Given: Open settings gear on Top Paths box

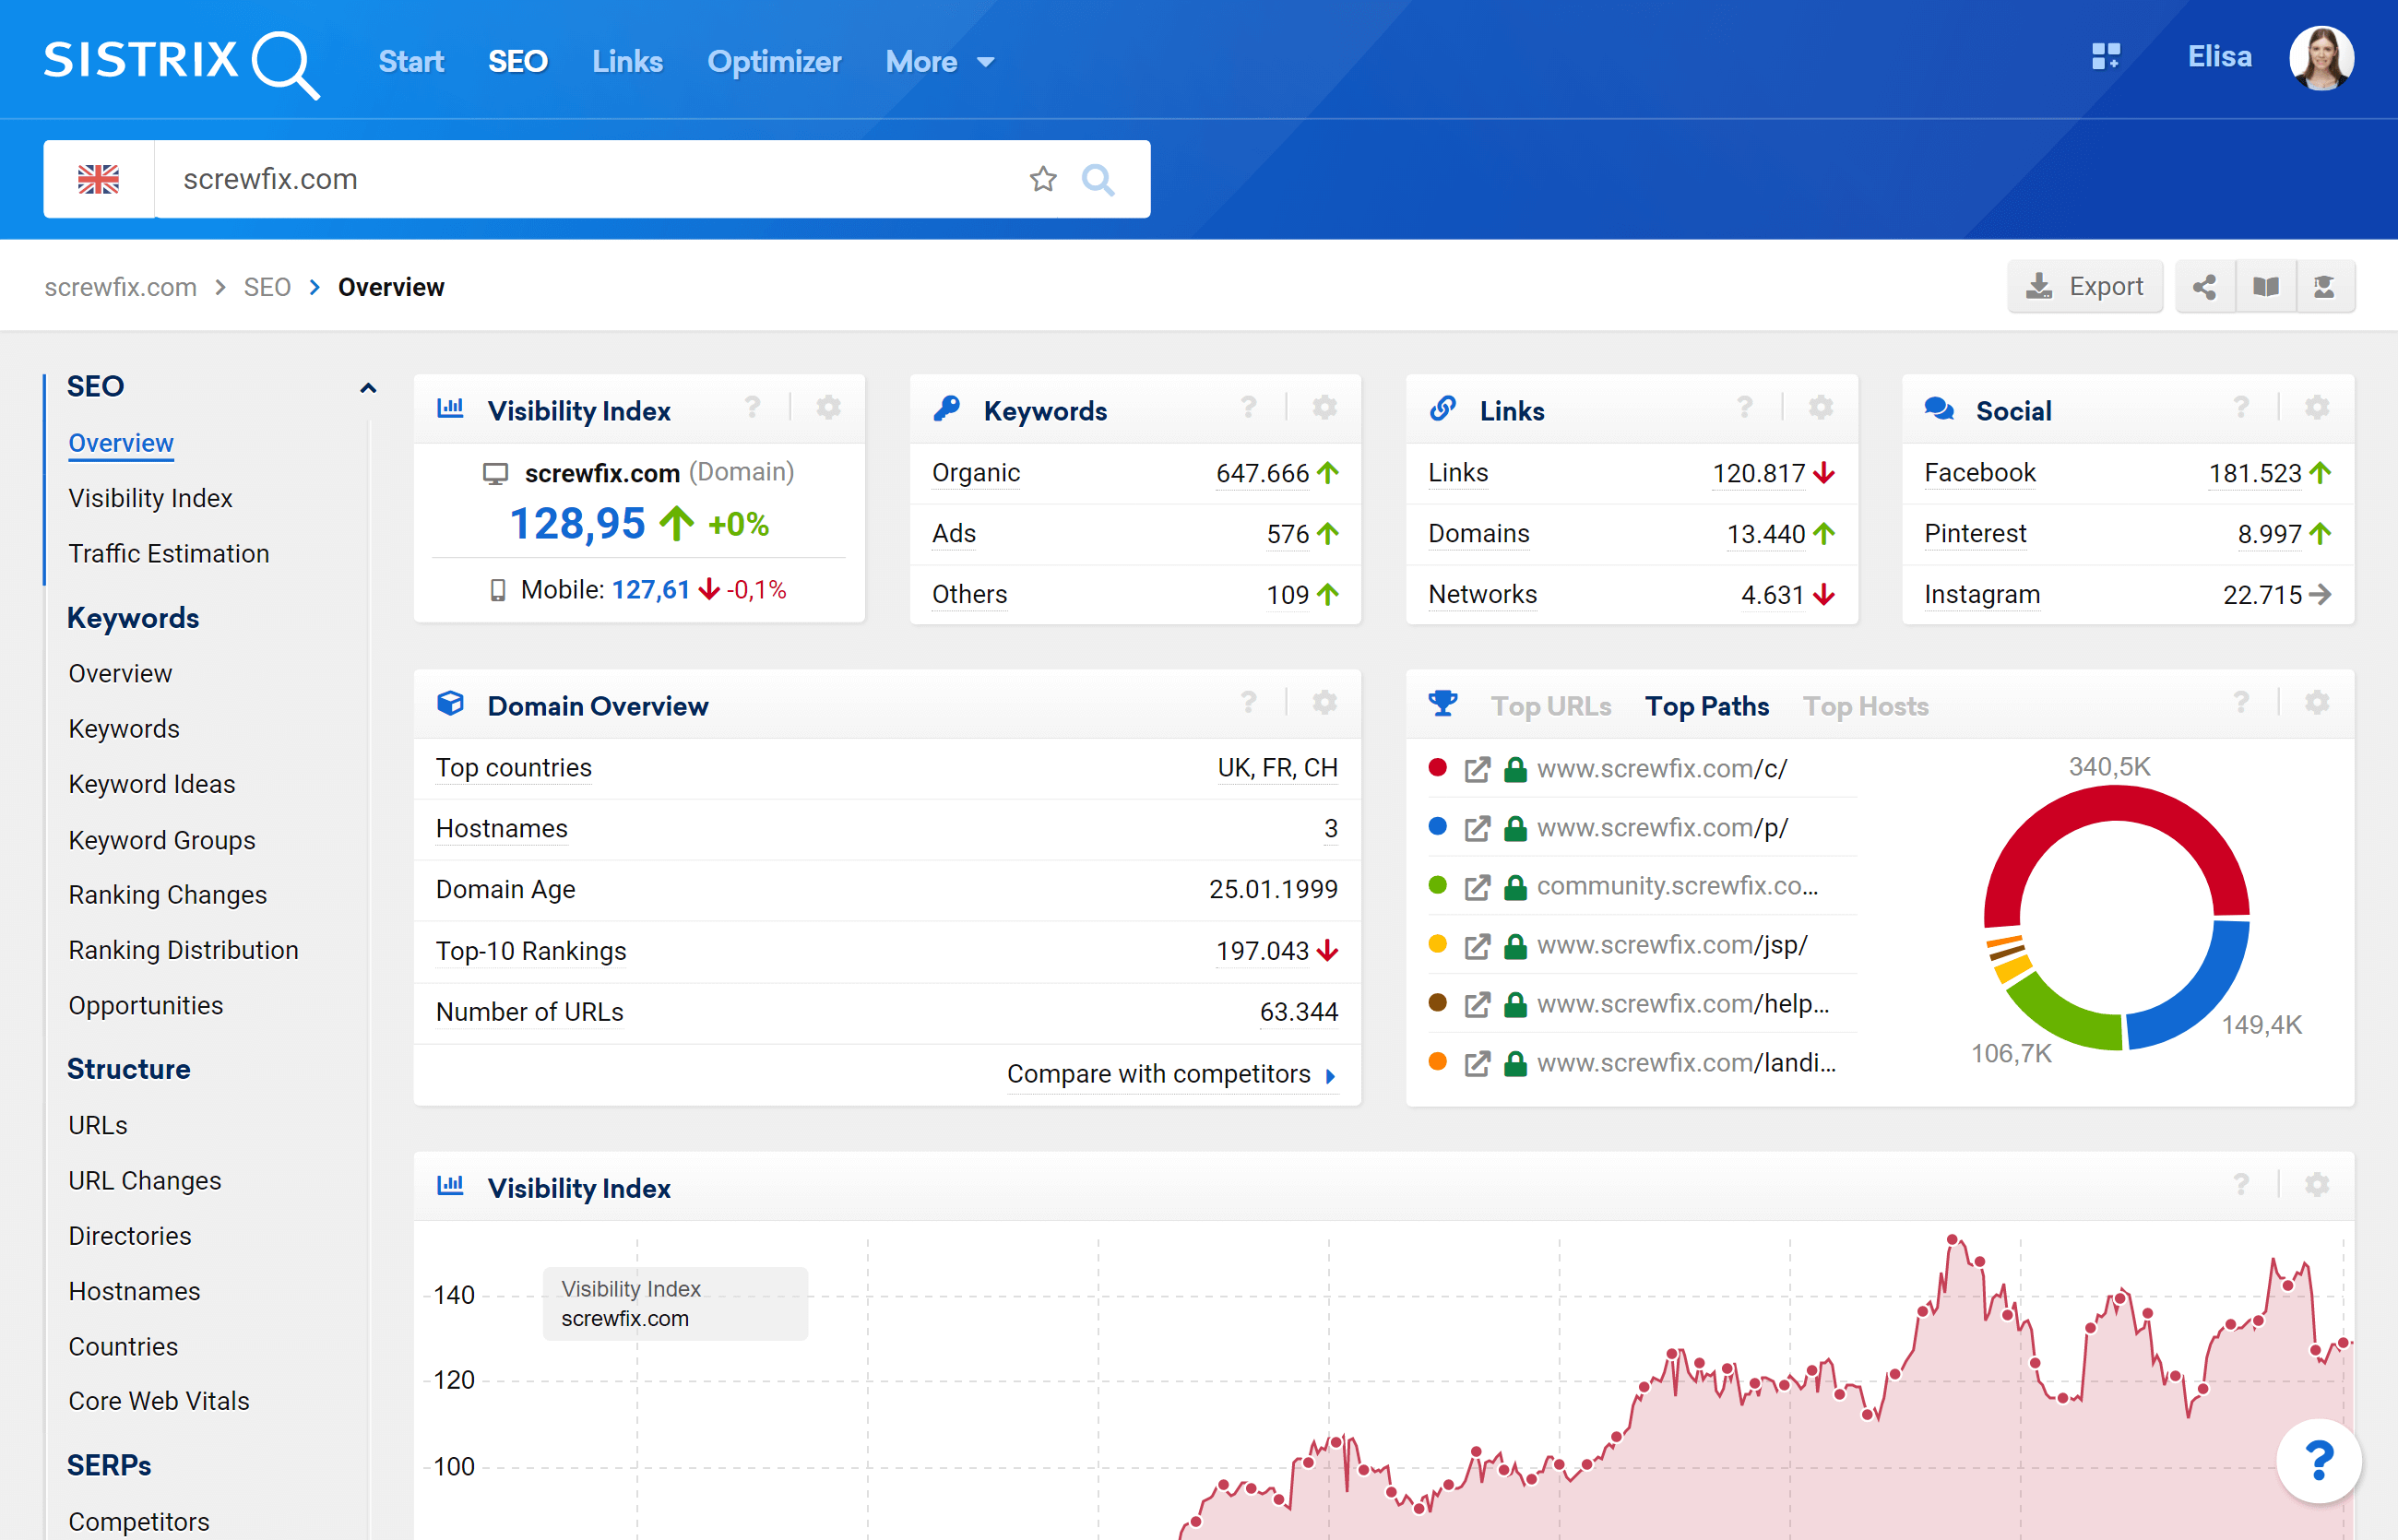Looking at the screenshot, I should [2316, 703].
